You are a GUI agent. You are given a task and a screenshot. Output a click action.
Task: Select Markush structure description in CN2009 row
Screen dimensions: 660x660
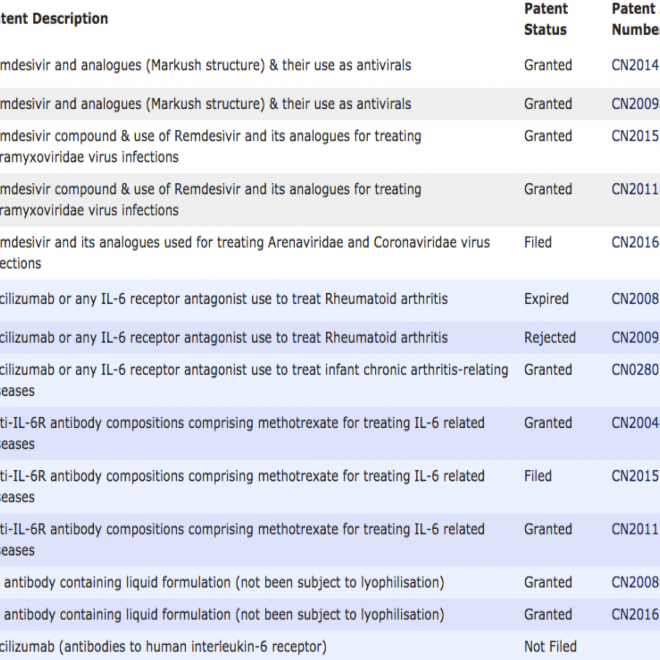click(x=206, y=104)
